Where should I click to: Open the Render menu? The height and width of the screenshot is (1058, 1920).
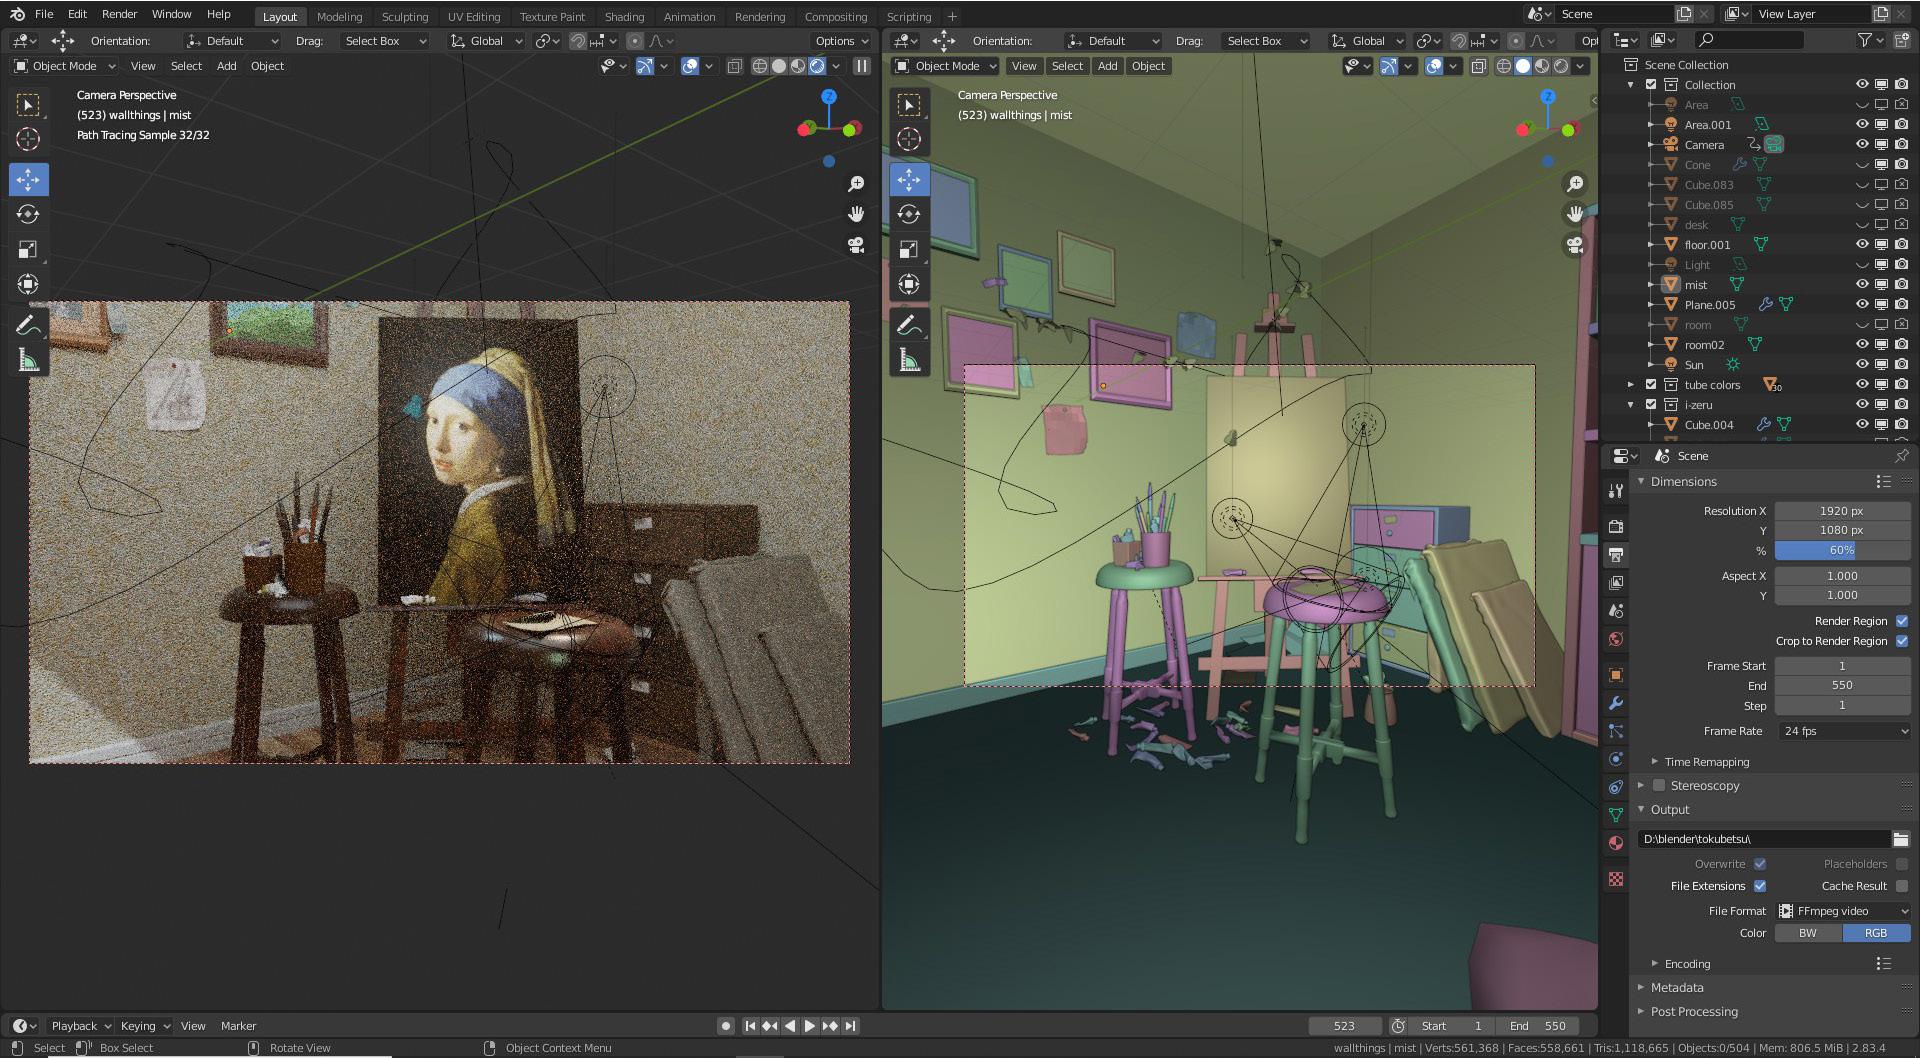click(119, 14)
